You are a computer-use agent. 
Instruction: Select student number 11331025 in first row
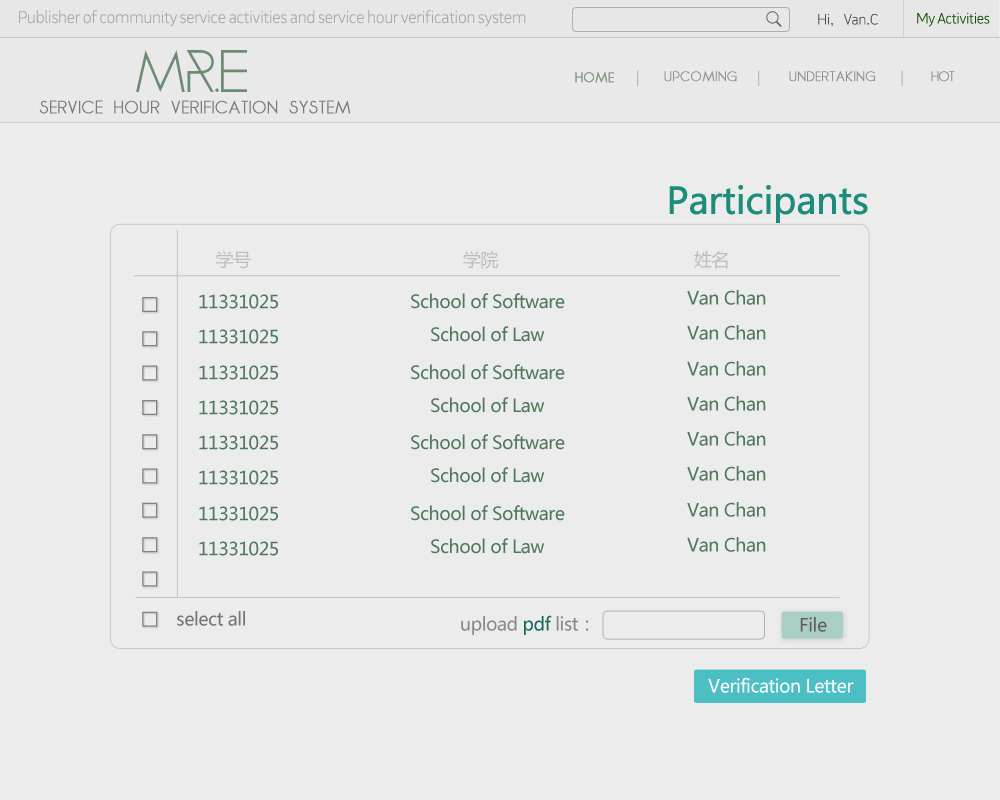(238, 302)
